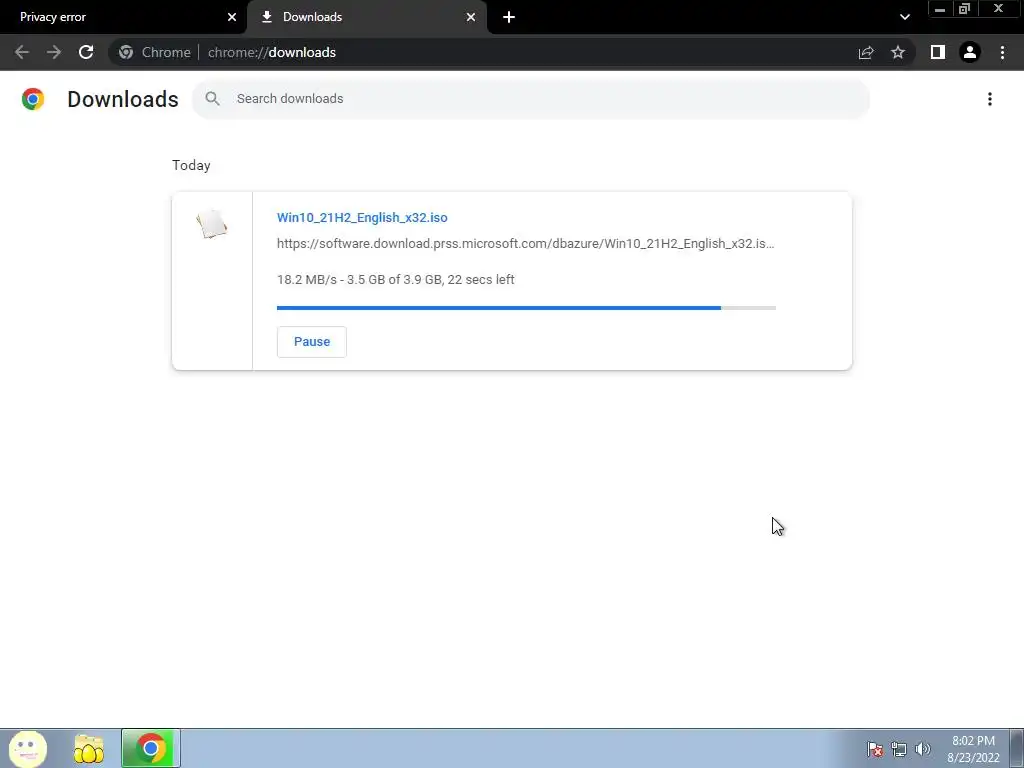Bookmark this tab with the star icon
Viewport: 1024px width, 768px height.
click(x=898, y=52)
